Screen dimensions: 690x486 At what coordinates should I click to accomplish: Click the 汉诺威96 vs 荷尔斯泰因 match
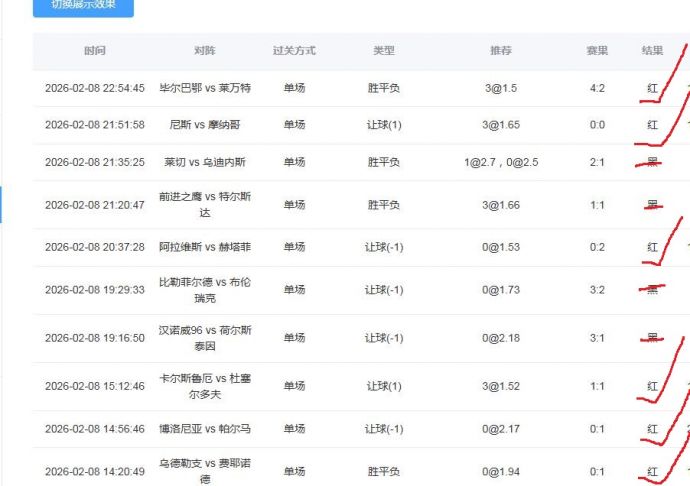205,338
